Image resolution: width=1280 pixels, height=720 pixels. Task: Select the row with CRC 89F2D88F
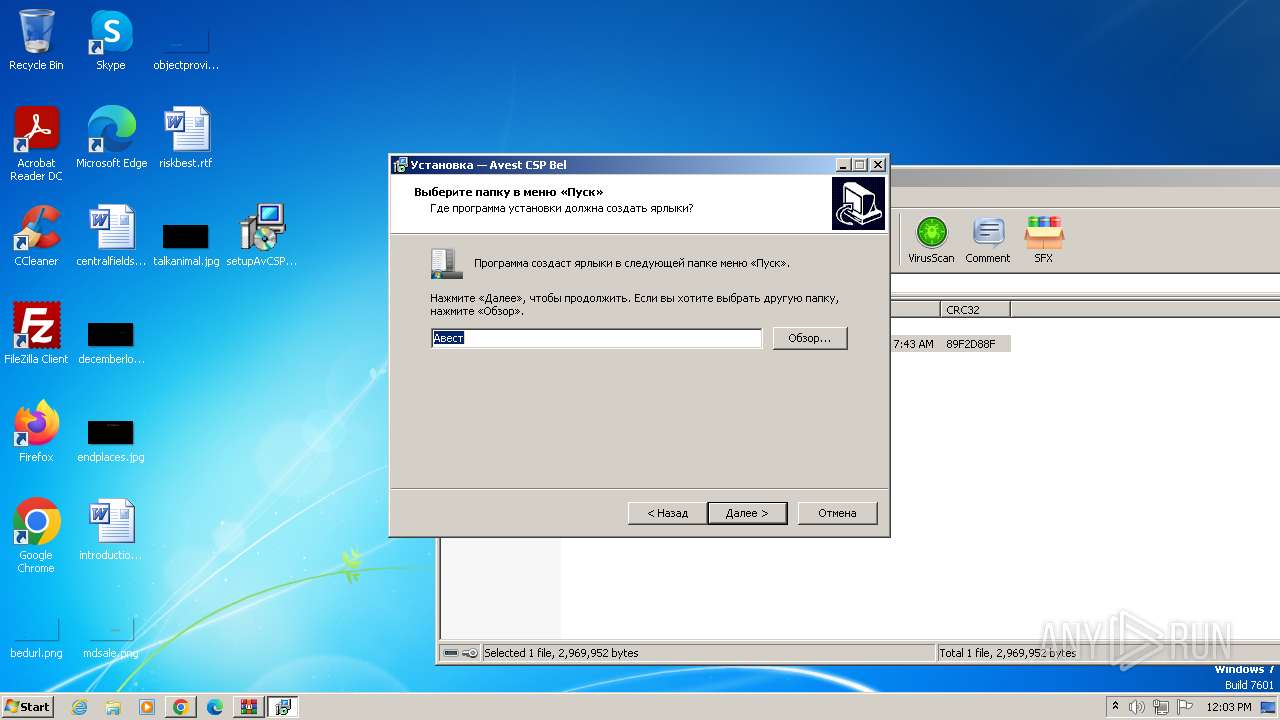(x=950, y=344)
